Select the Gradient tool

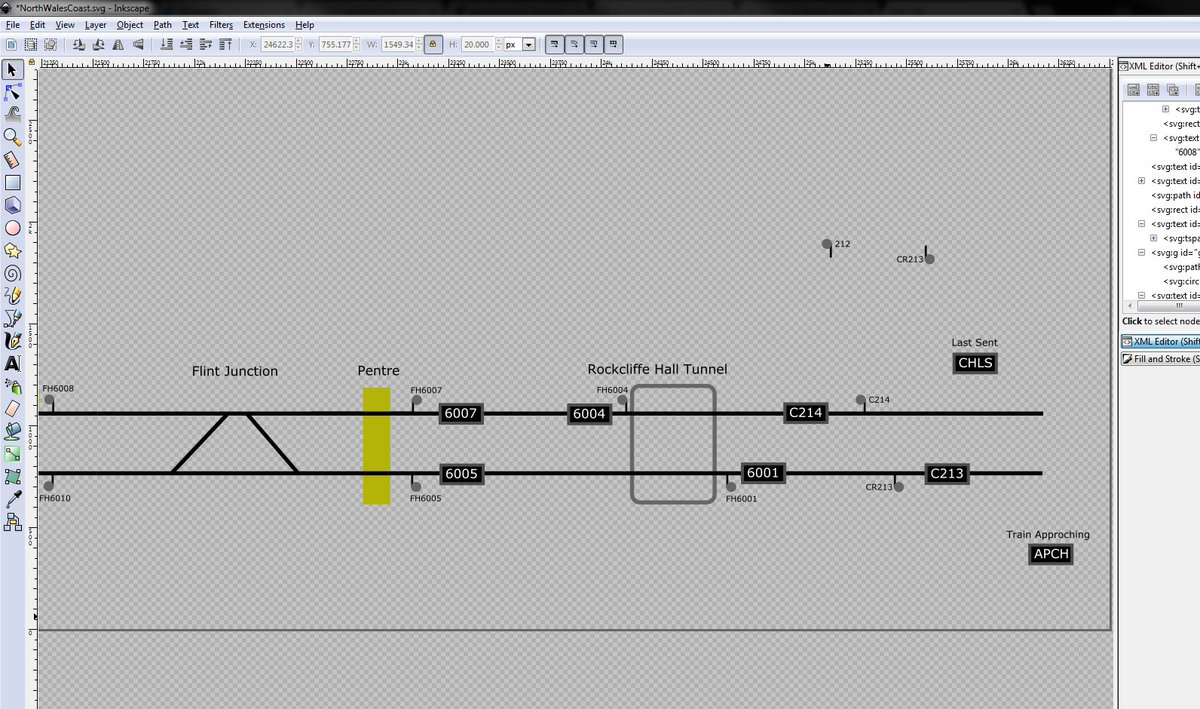(13, 453)
